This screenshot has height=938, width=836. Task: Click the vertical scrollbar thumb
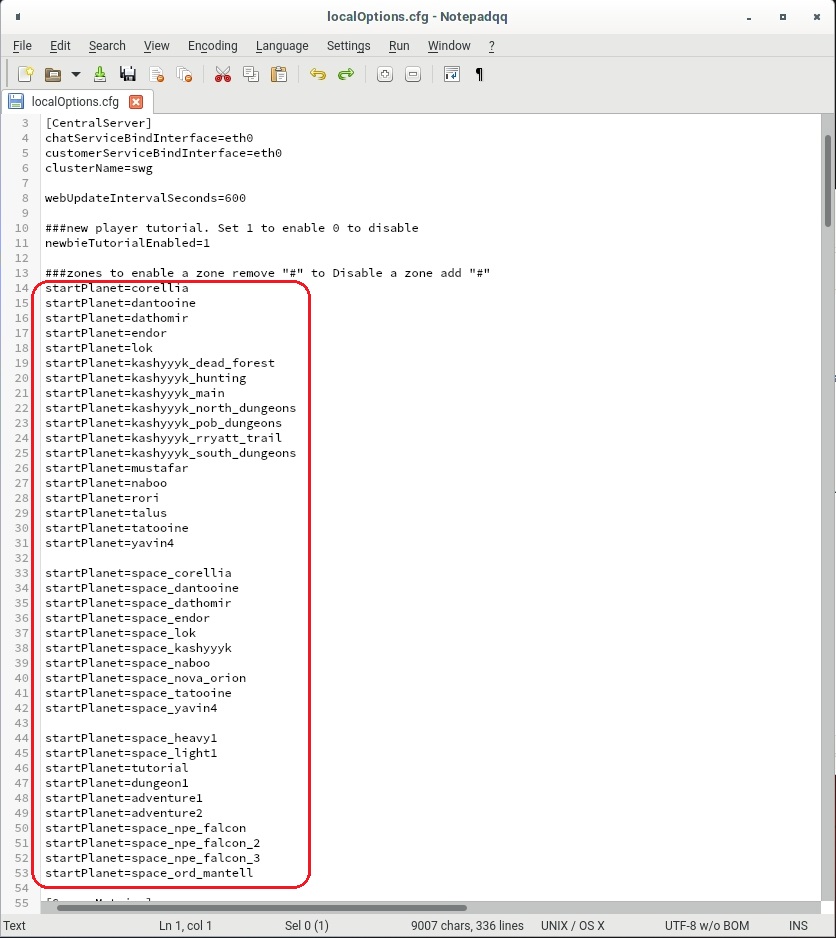pos(828,181)
